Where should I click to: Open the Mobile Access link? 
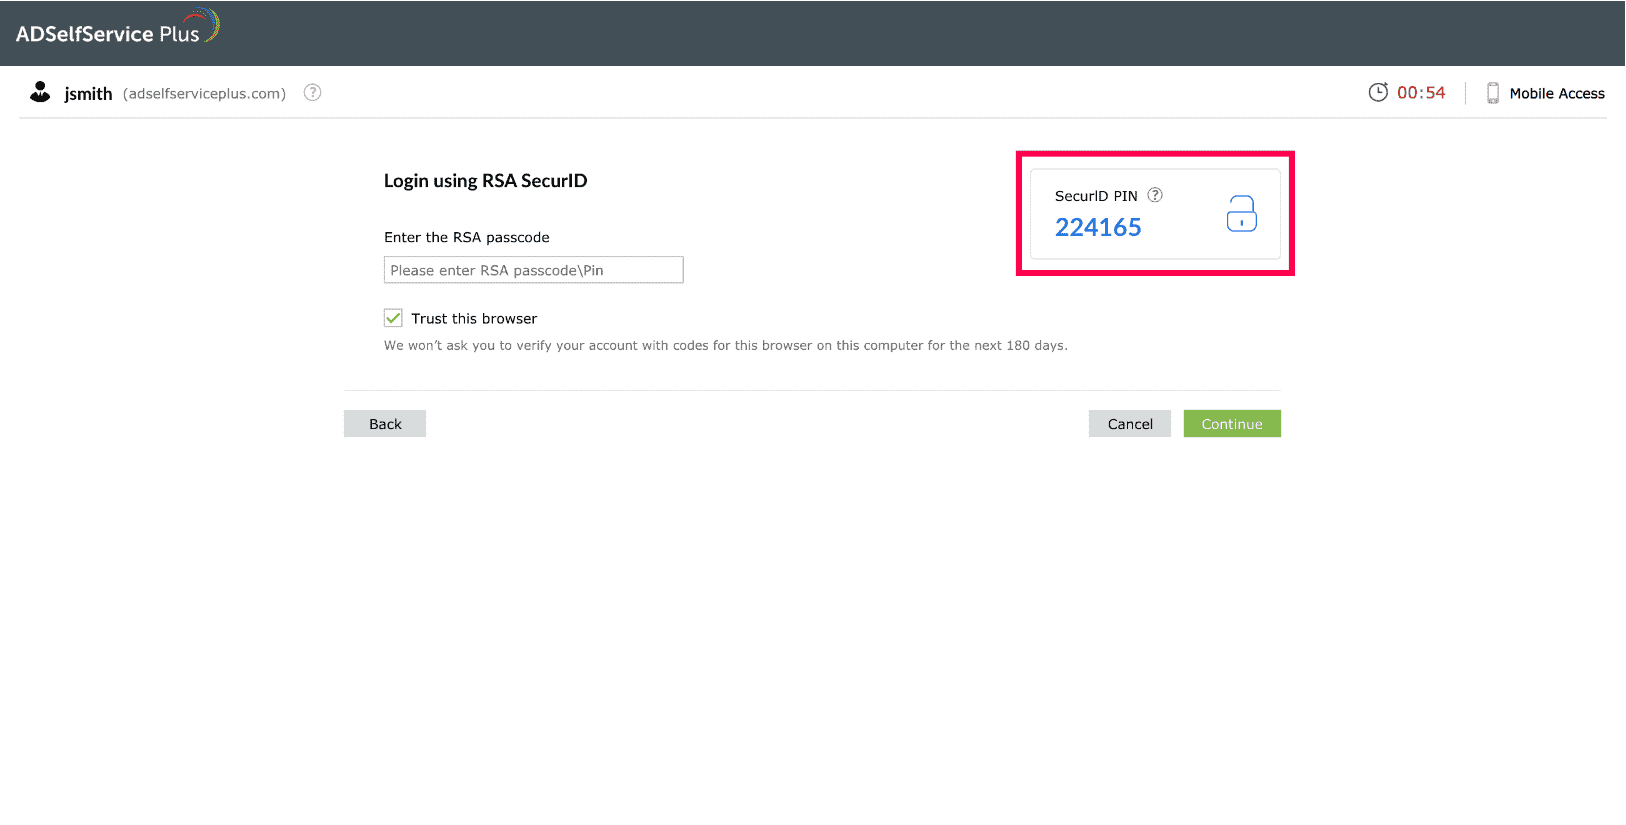click(1556, 94)
